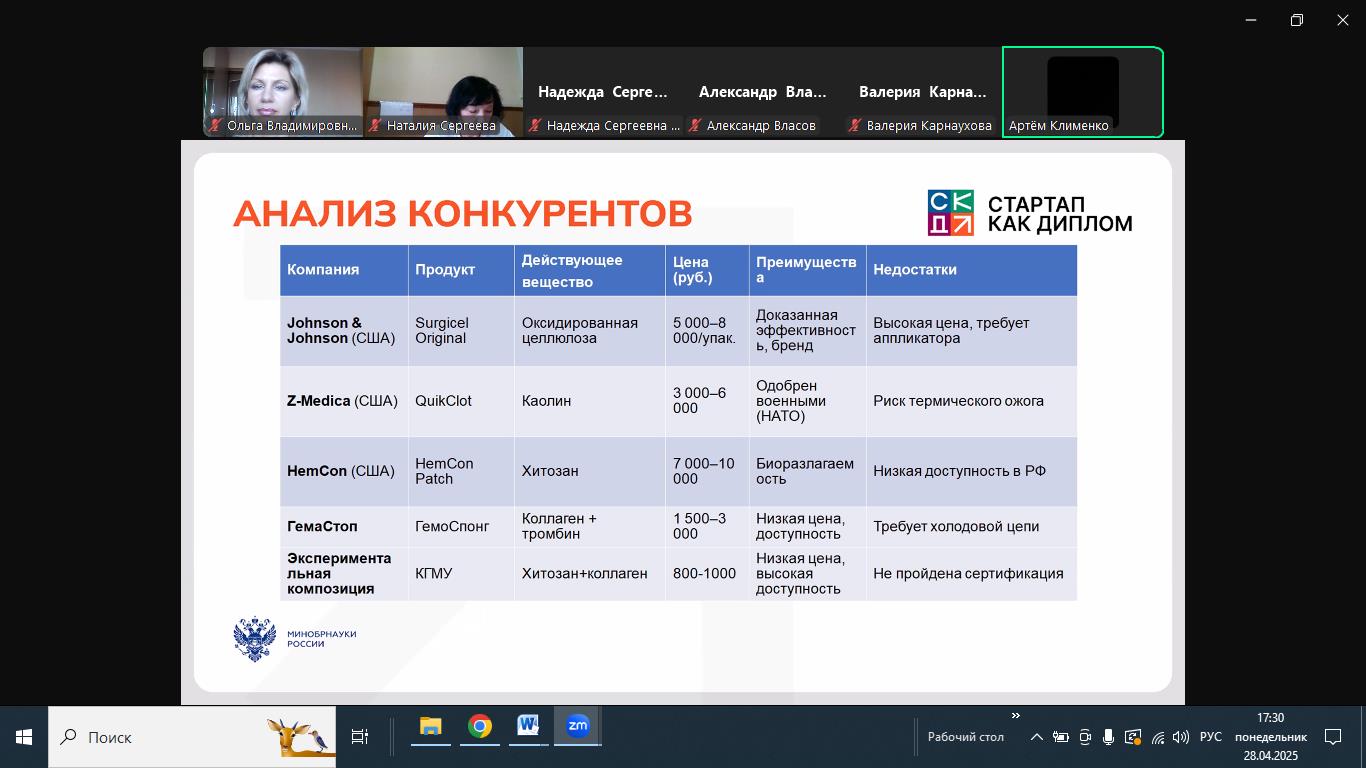The image size is (1366, 768).
Task: Click Наталия Сергеева's muted microphone icon
Action: coord(375,126)
